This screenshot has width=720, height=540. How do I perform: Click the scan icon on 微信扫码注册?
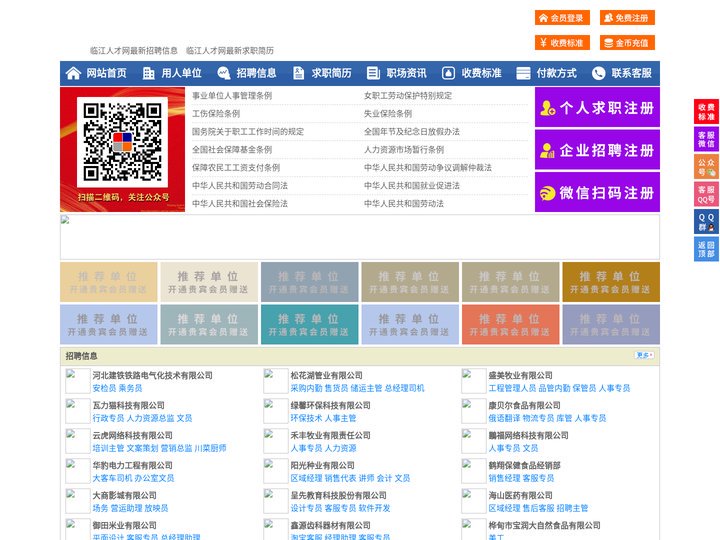coord(547,193)
